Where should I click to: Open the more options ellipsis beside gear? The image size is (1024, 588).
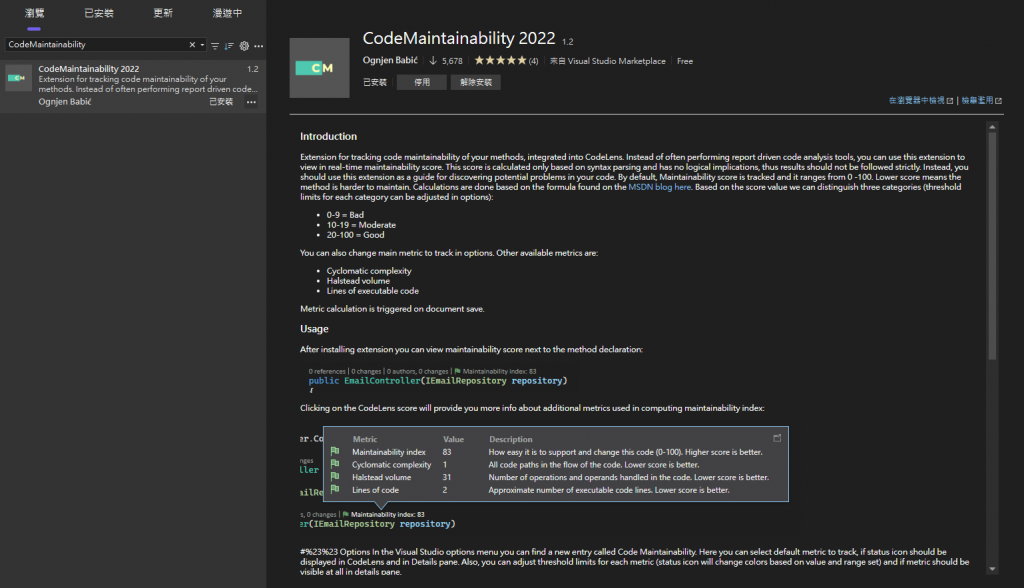click(259, 46)
